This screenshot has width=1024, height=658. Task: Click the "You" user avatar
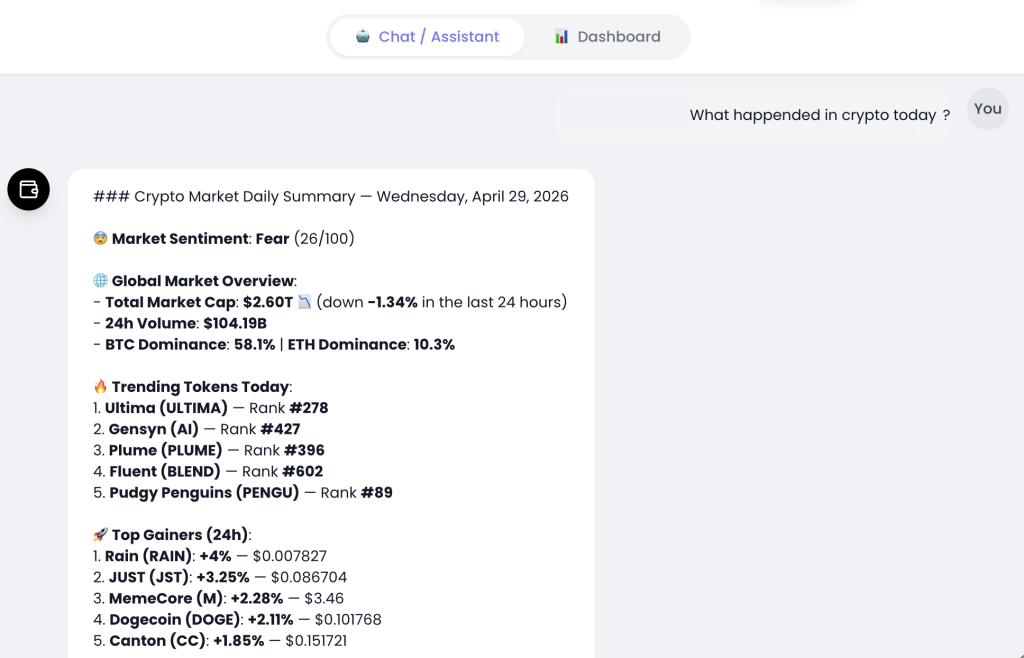(x=987, y=109)
